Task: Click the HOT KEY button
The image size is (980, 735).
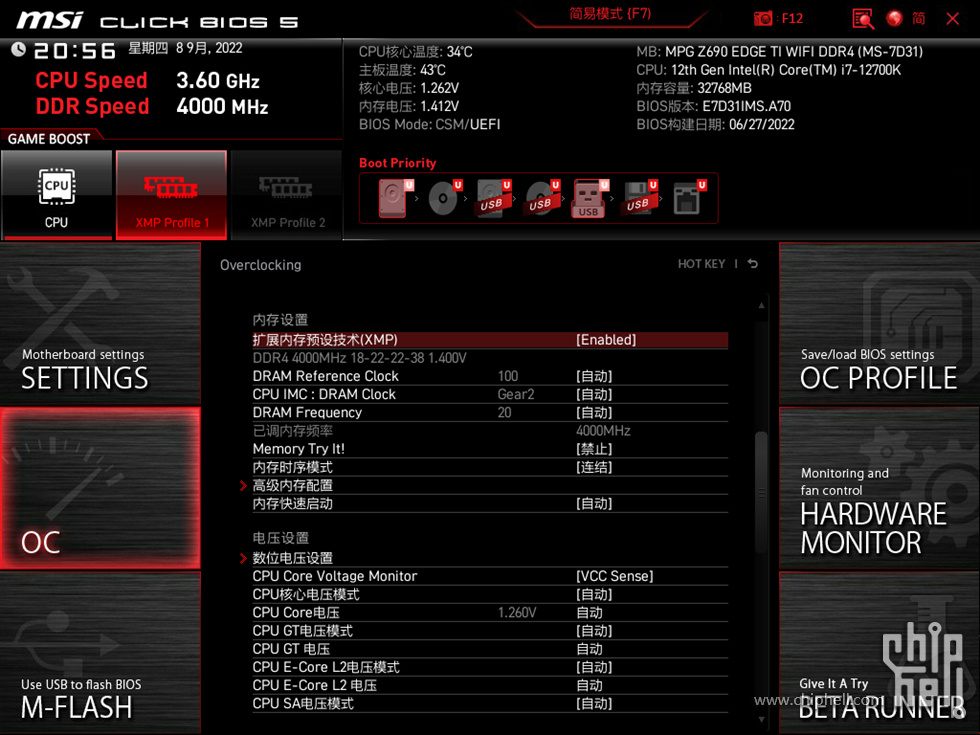Action: 701,264
